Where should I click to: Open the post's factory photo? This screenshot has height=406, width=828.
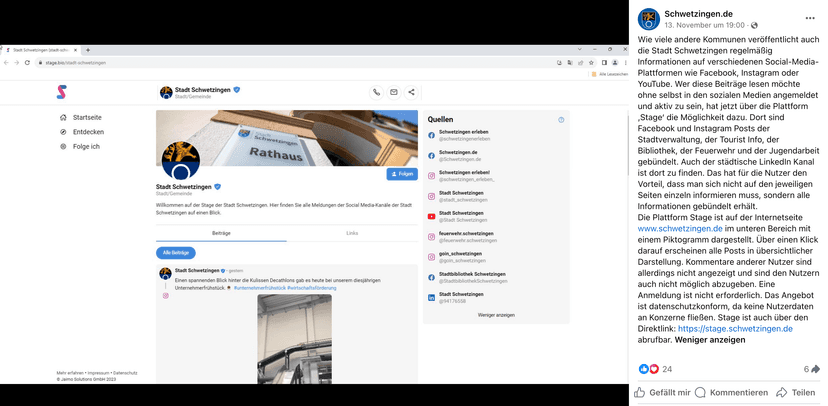(x=295, y=338)
